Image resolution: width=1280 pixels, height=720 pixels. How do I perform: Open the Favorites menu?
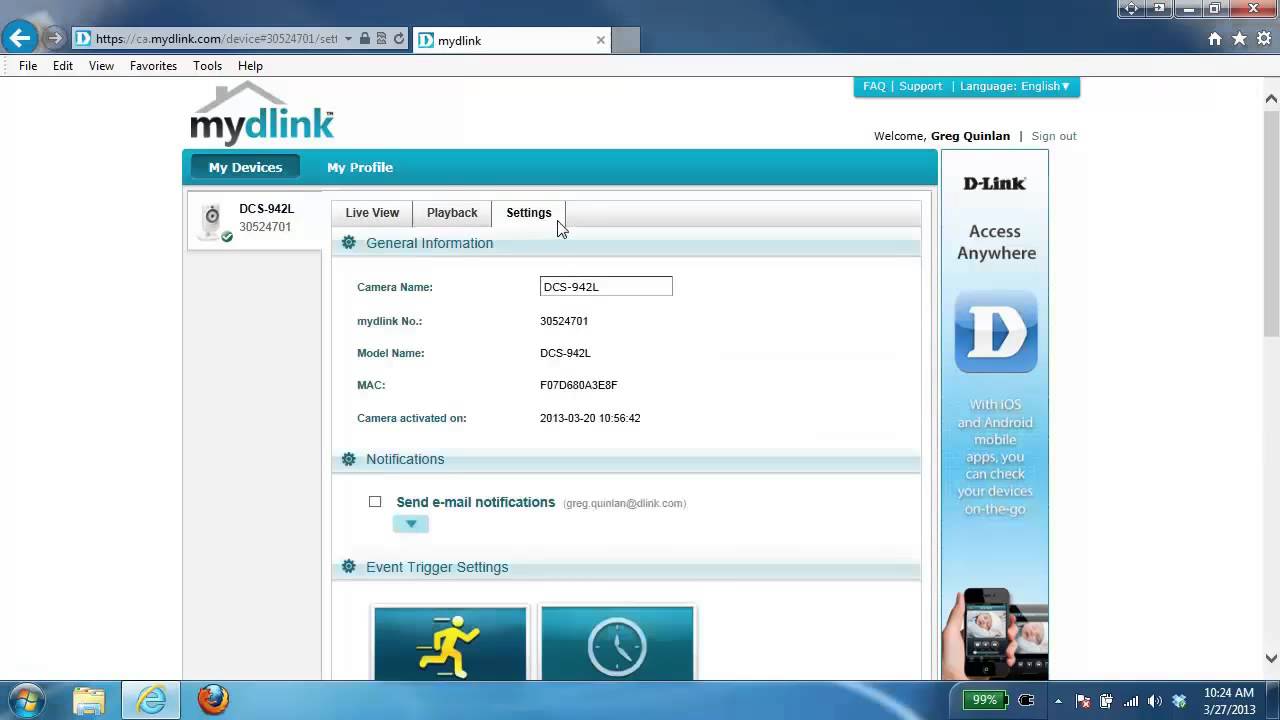(x=153, y=66)
